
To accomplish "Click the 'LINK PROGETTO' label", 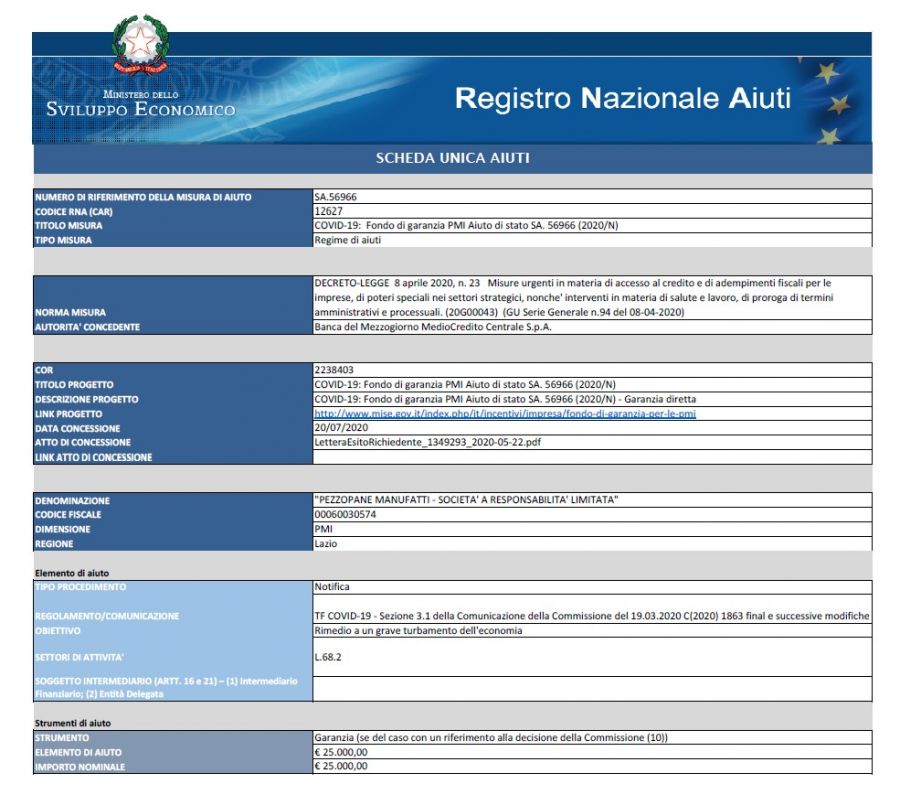I will point(68,414).
